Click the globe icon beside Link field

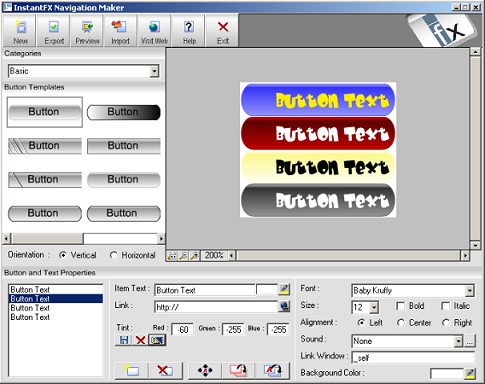[284, 306]
